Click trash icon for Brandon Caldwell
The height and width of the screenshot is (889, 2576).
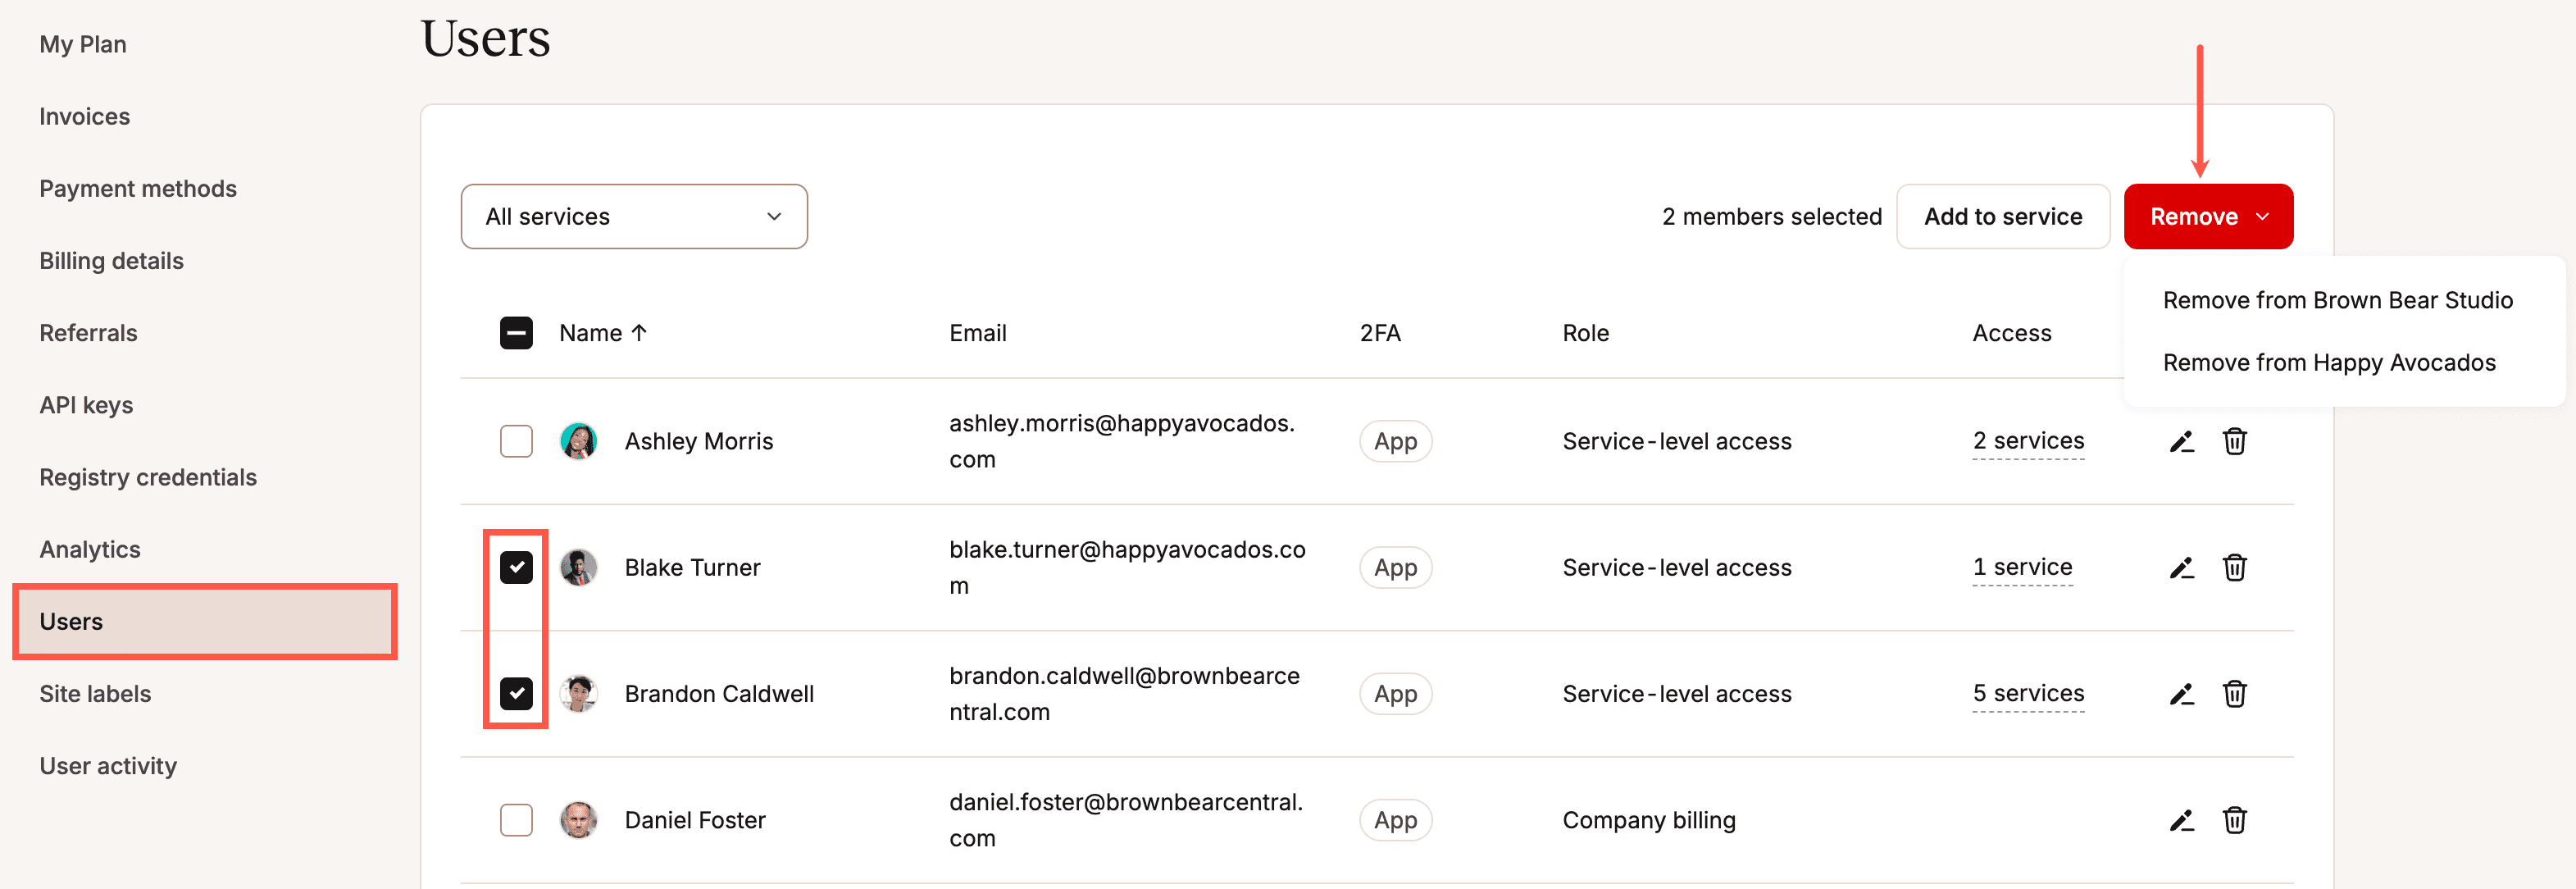2234,694
